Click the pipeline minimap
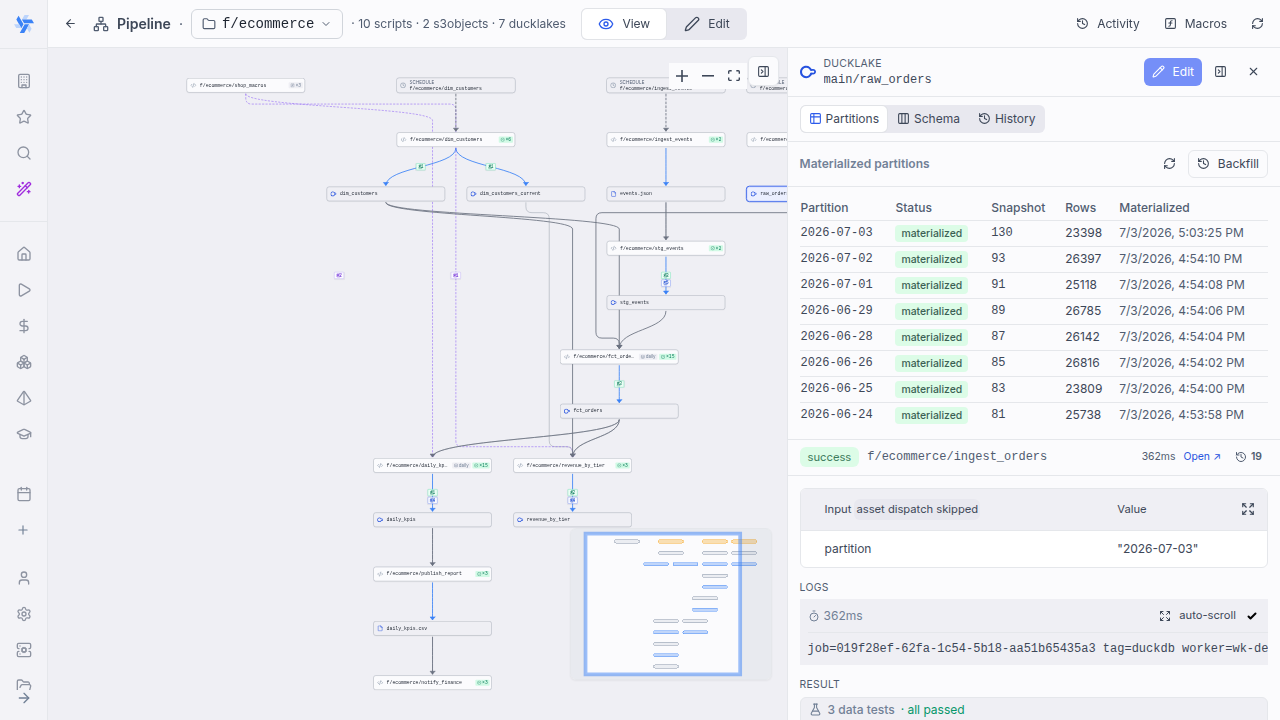Viewport: 1280px width, 720px height. (671, 604)
